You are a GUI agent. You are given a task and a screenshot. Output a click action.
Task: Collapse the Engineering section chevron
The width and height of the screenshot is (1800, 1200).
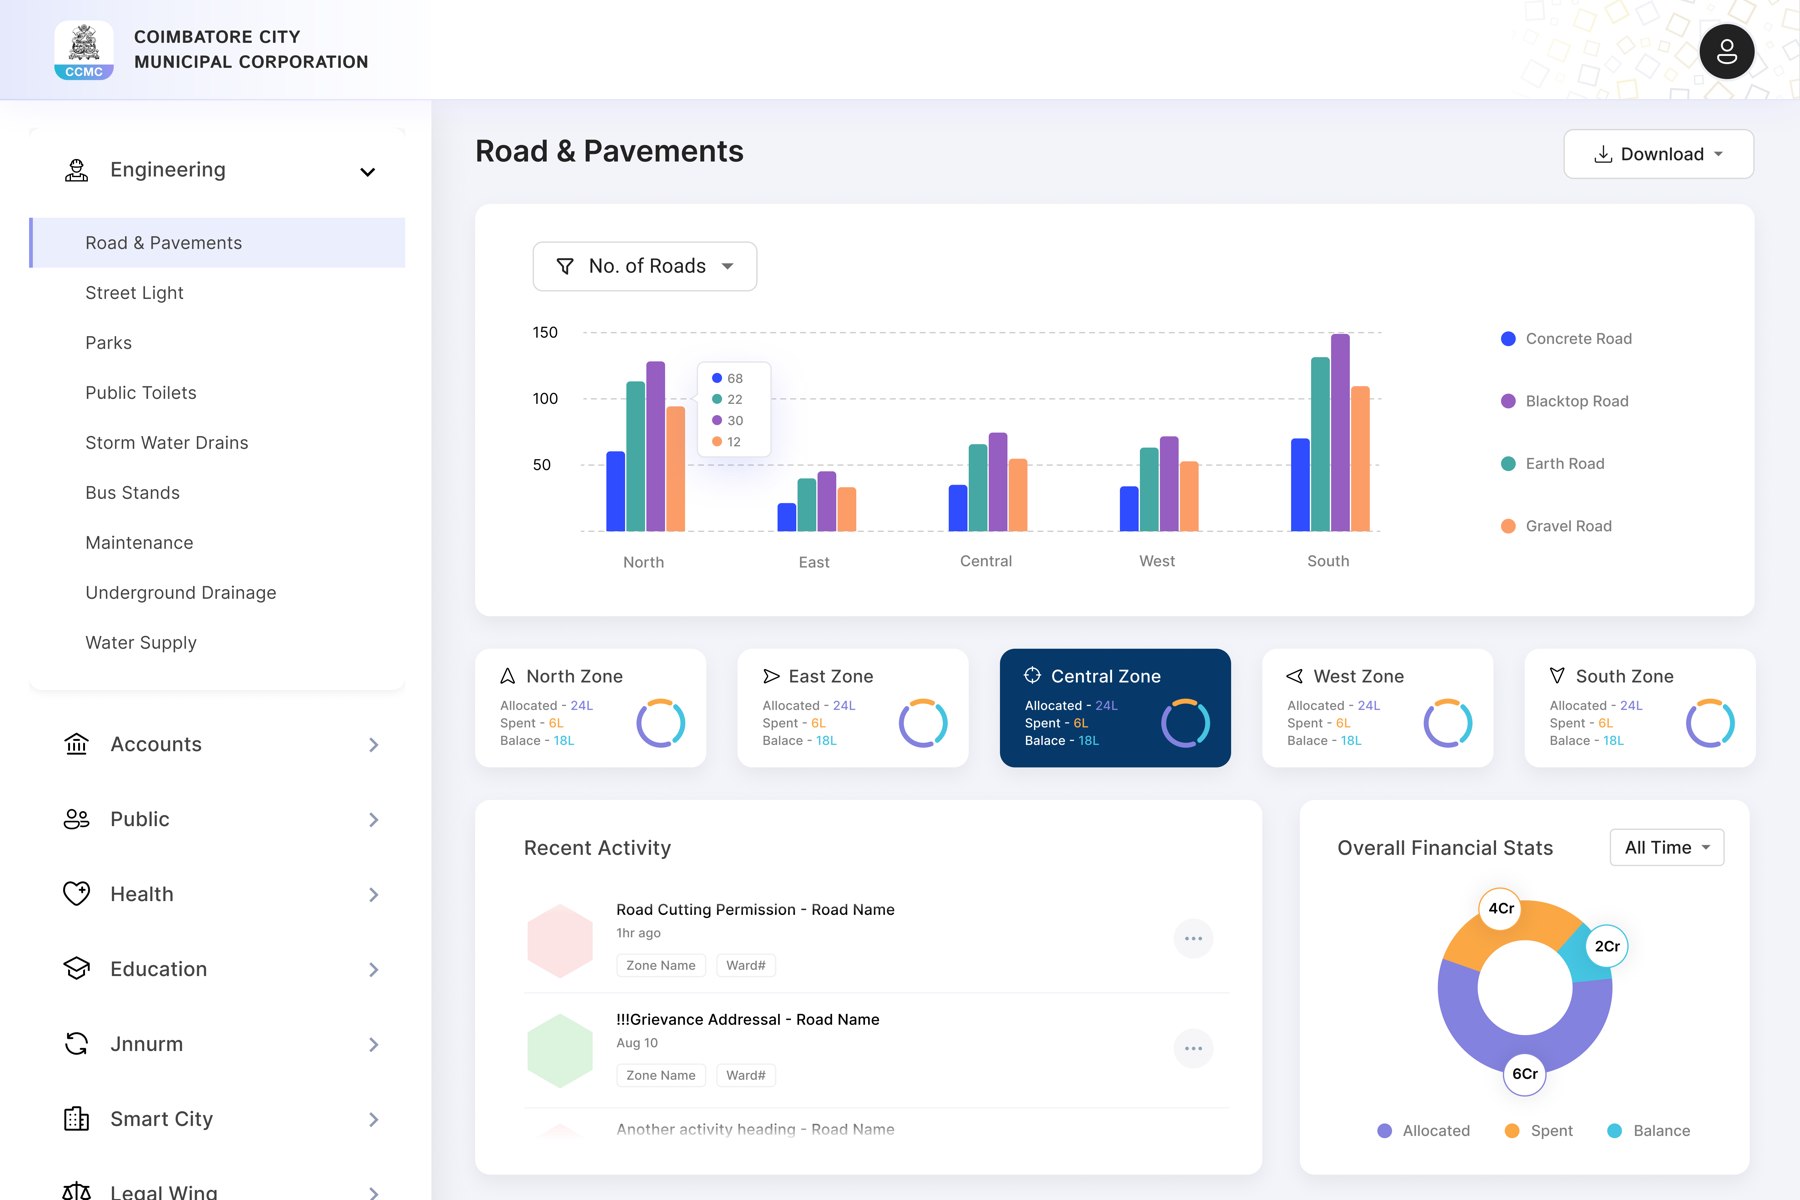[x=368, y=172]
